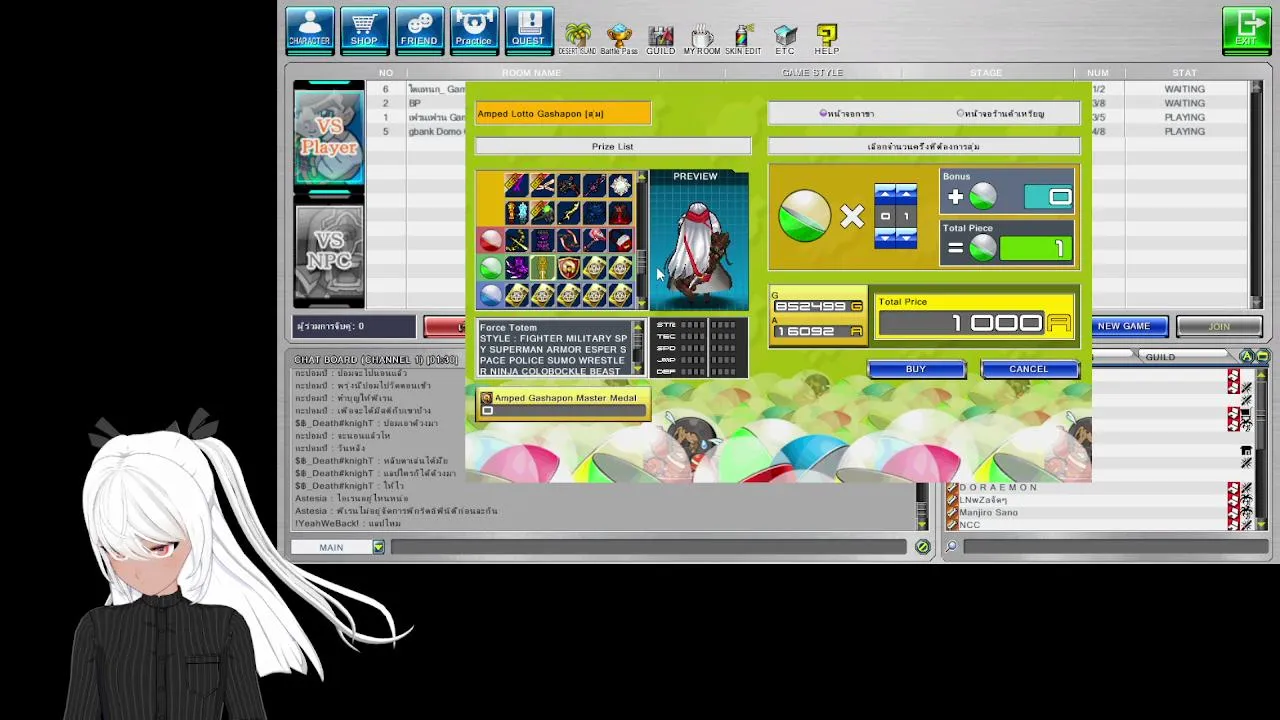Screen dimensions: 1280x720
Task: Click the prize list scroll up arrow
Action: click(641, 178)
